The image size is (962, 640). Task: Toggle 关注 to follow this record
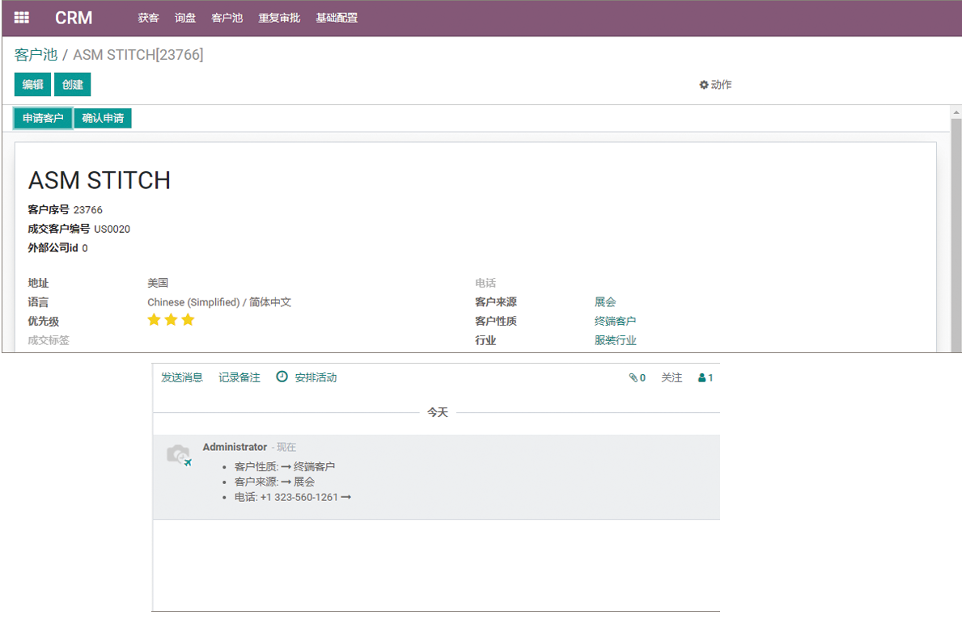671,378
